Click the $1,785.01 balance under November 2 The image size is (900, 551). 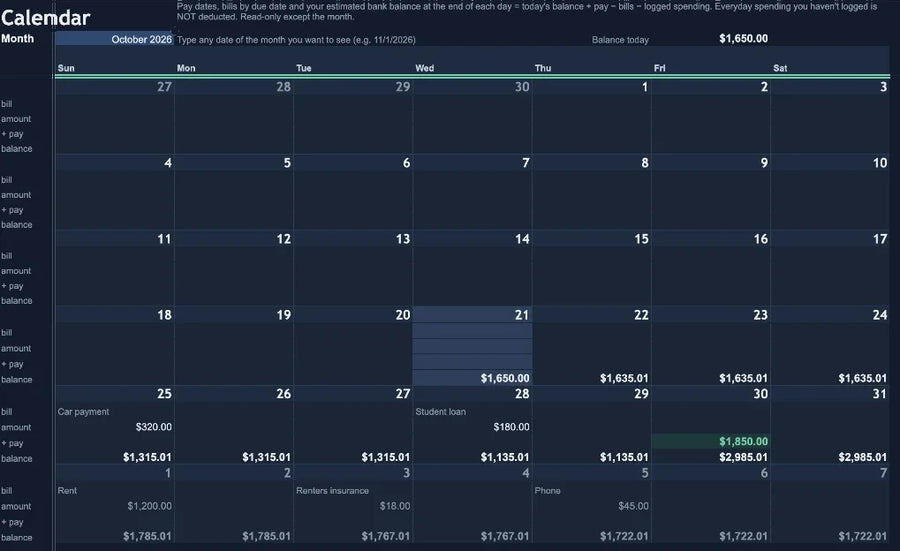point(266,536)
